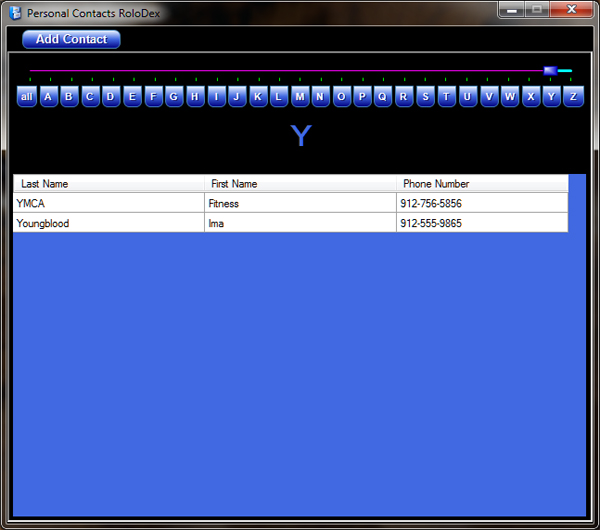Close the Personal Contacts RoloDex window
This screenshot has height=530, width=600.
[x=572, y=10]
